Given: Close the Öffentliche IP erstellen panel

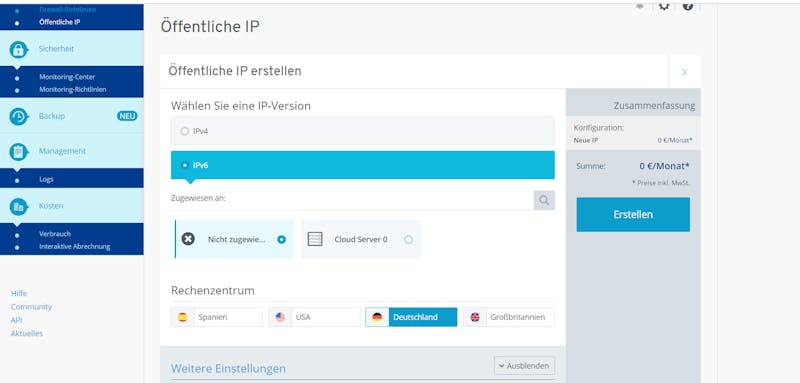Looking at the screenshot, I should pyautogui.click(x=685, y=72).
